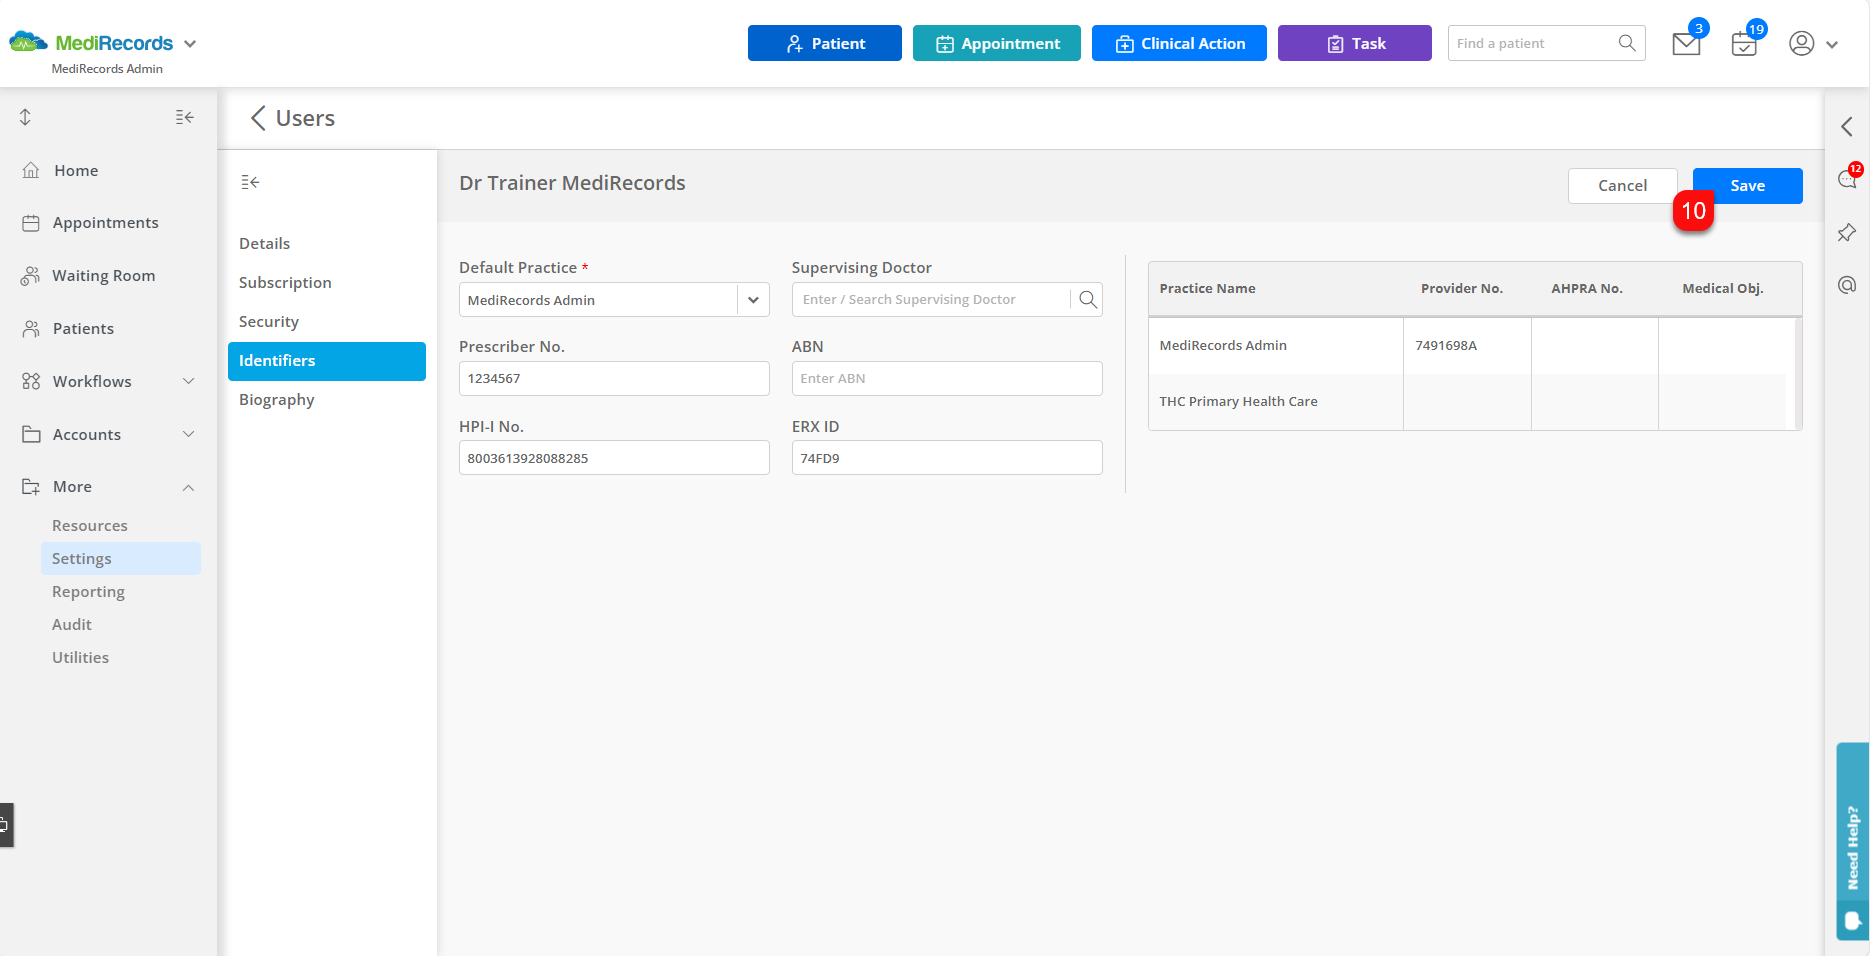Viewport: 1870px width, 956px height.
Task: Open Waiting Room in sidebar
Action: tap(103, 276)
